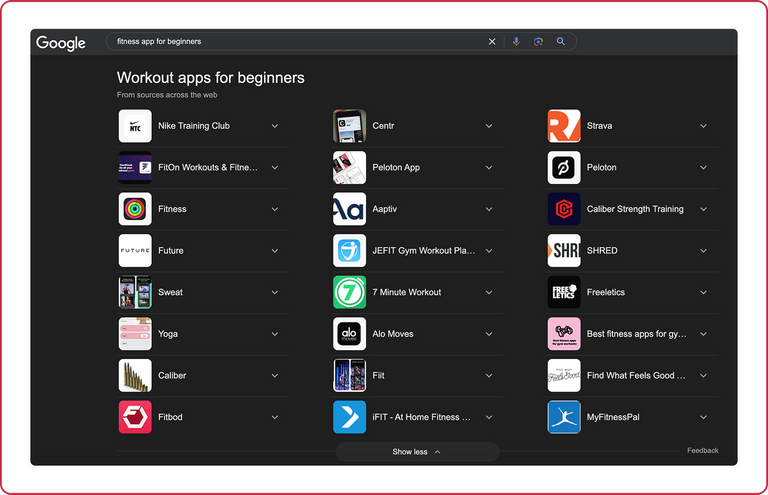Select the Find What Feels Good icon
The width and height of the screenshot is (768, 495).
(564, 376)
